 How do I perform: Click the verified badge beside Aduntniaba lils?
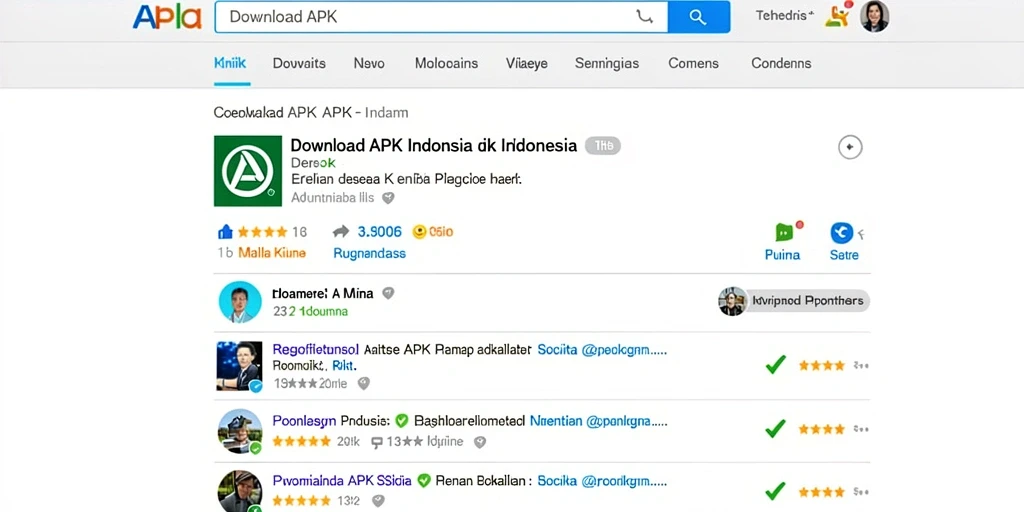[388, 197]
